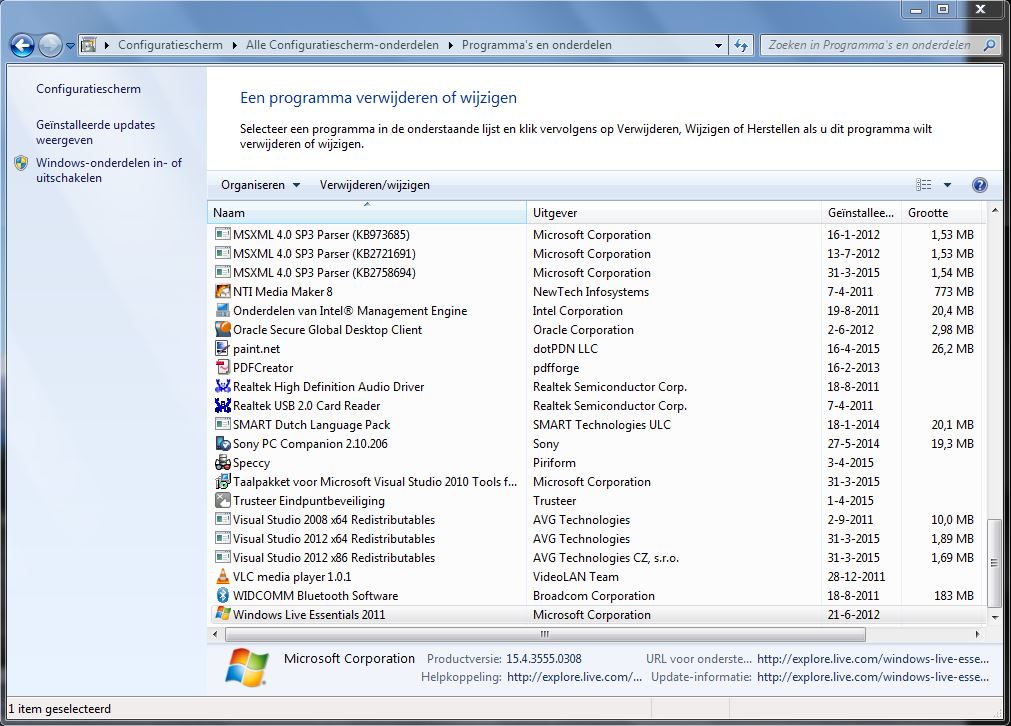Sort by the Naam column header

pyautogui.click(x=367, y=213)
